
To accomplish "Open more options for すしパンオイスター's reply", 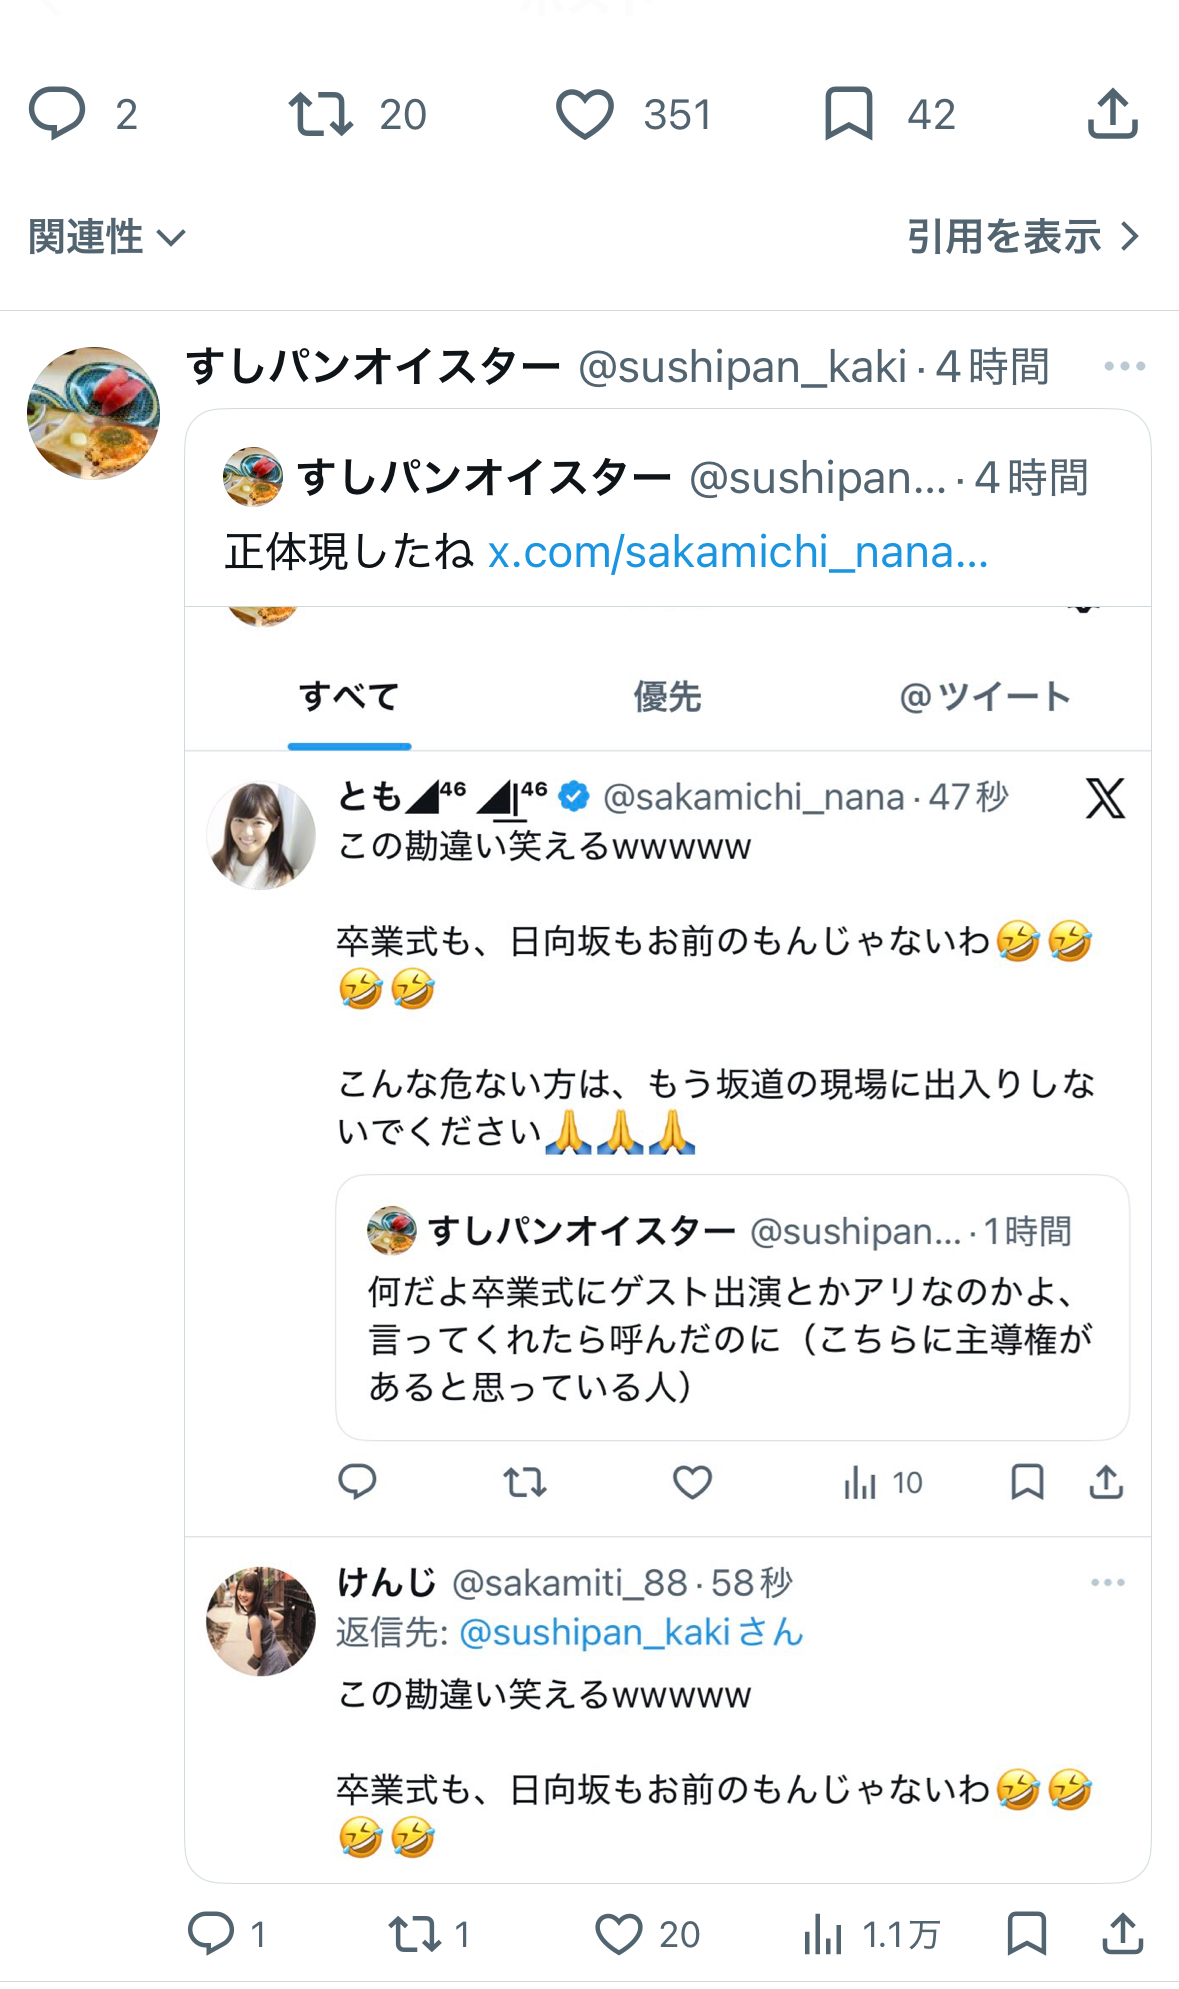I will 1124,367.
